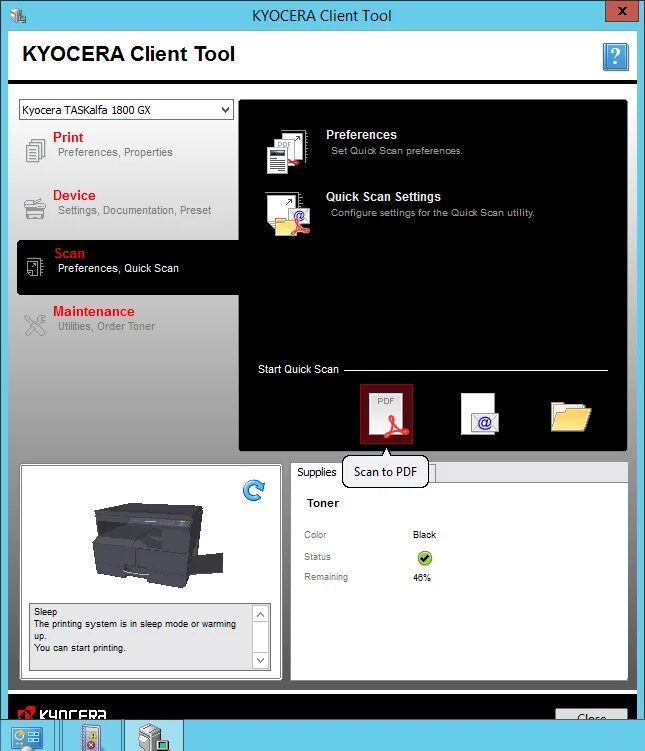Click 'Preferences, Properties' subtitle under Print
The height and width of the screenshot is (751, 645).
click(115, 152)
